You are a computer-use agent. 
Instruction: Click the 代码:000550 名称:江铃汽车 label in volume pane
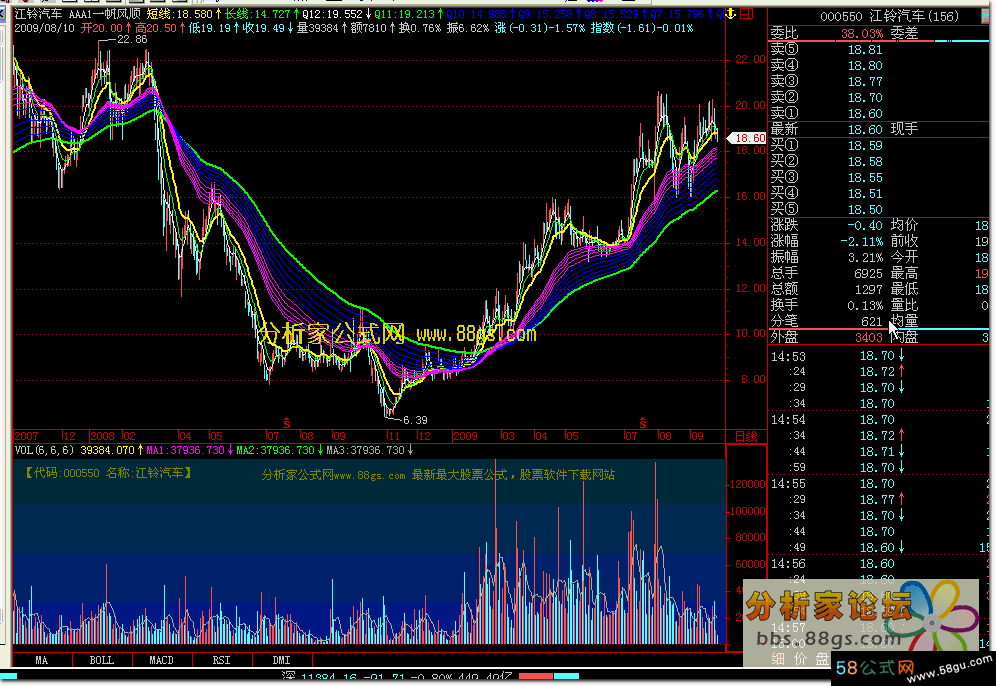109,473
